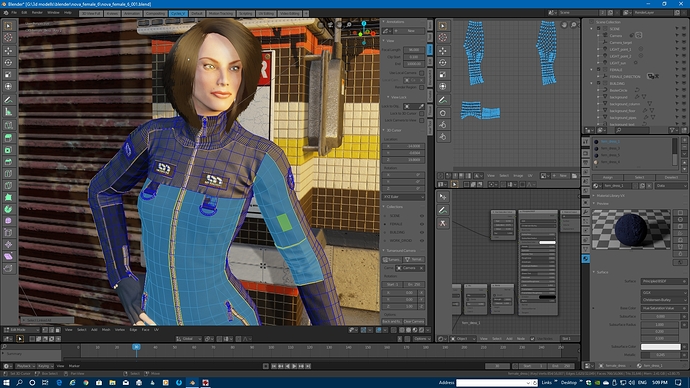690x388 pixels.
Task: Switch to the Animation workspace tab
Action: point(132,14)
